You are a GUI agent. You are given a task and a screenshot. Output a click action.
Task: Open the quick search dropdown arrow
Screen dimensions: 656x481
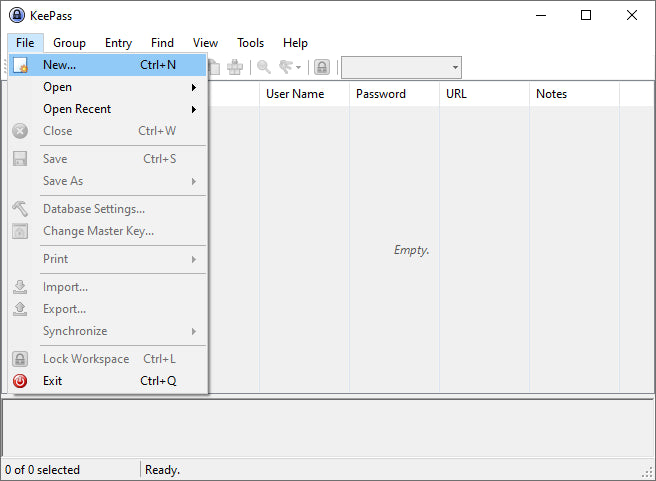[x=455, y=67]
